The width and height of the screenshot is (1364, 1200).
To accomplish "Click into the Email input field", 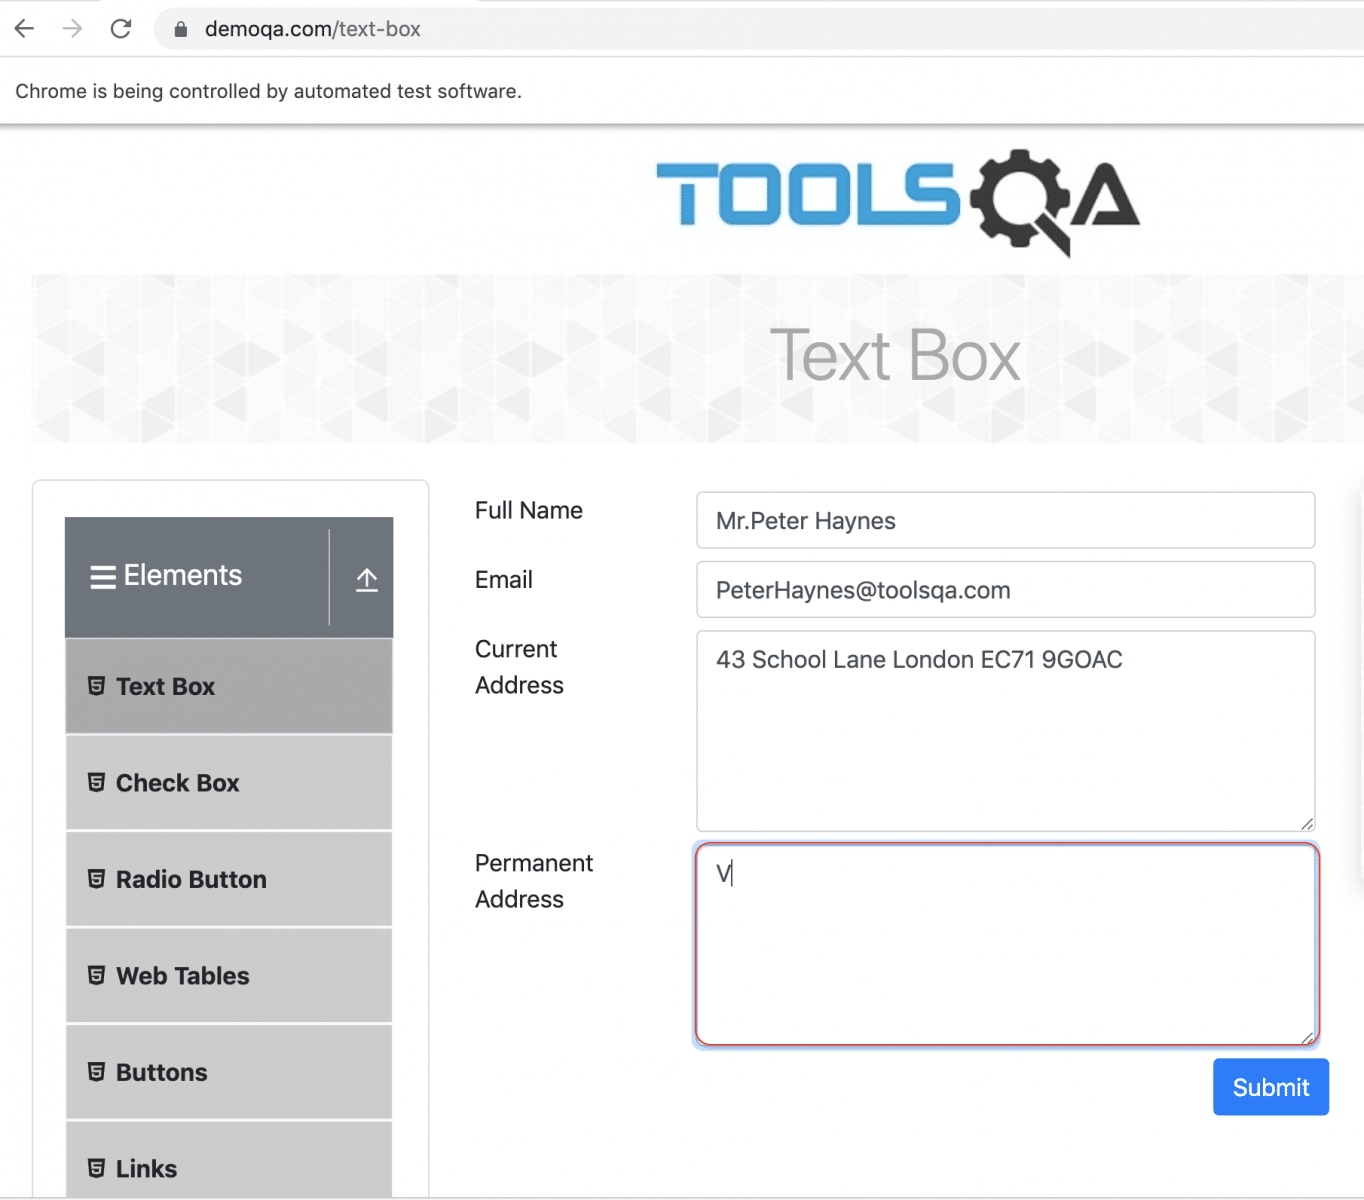I will click(x=1005, y=590).
